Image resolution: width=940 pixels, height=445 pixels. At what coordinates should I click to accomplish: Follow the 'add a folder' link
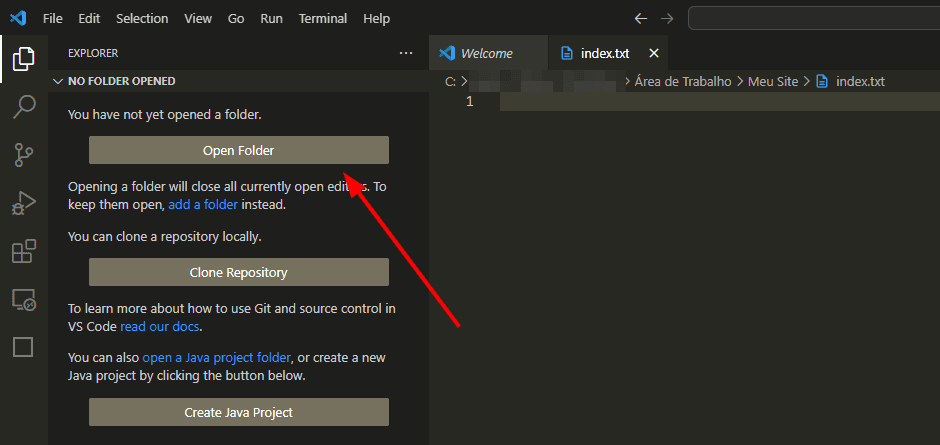click(203, 204)
